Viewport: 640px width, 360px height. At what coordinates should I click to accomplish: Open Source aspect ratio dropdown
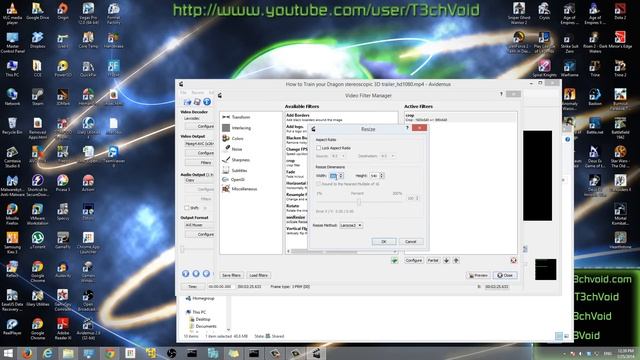pyautogui.click(x=338, y=156)
